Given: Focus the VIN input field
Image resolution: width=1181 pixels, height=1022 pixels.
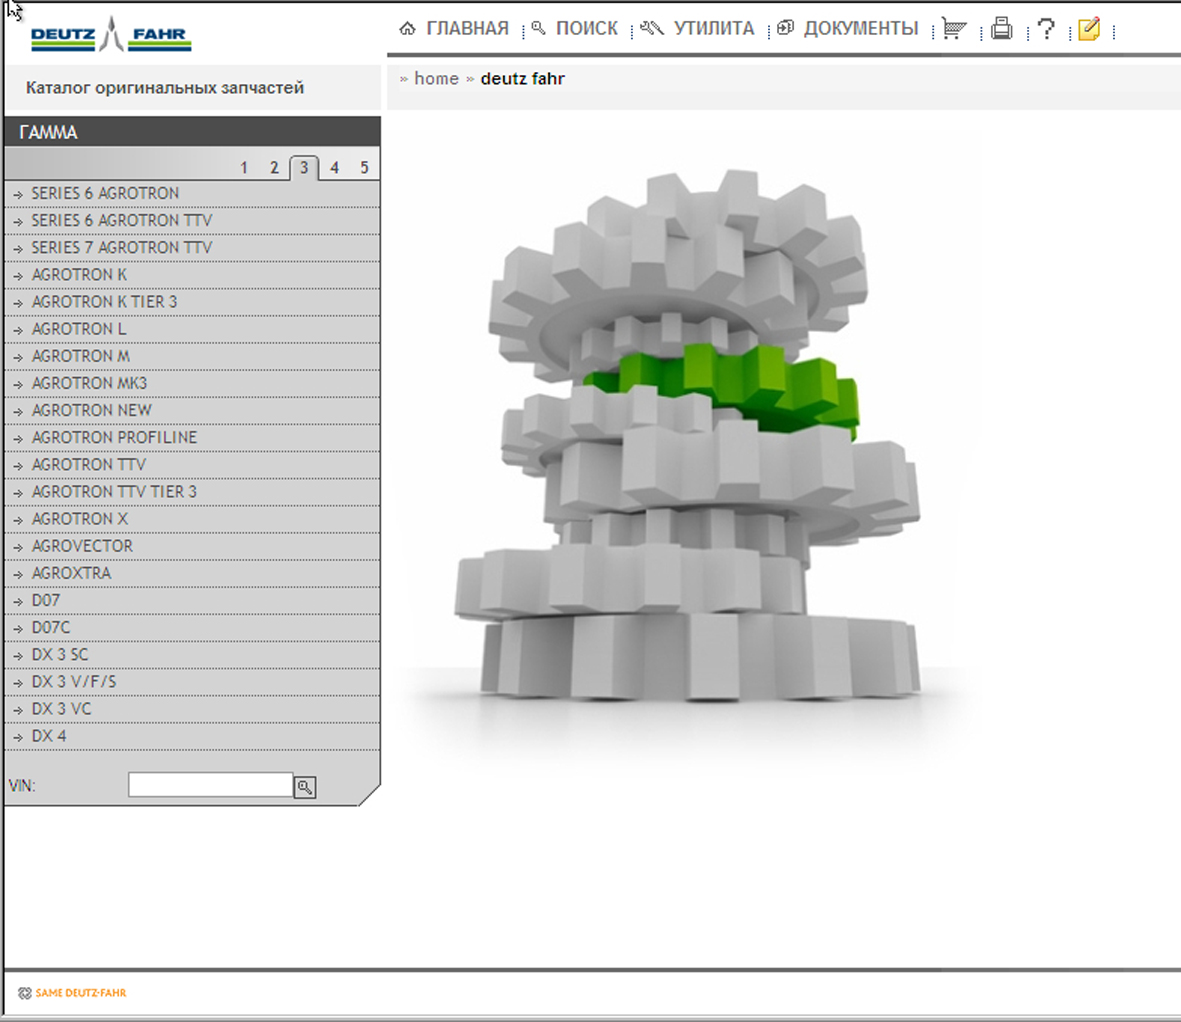Looking at the screenshot, I should [x=210, y=785].
